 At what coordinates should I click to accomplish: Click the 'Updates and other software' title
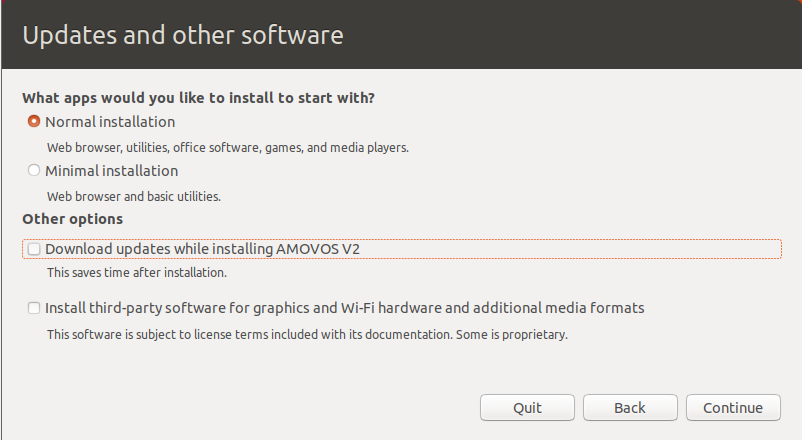183,35
